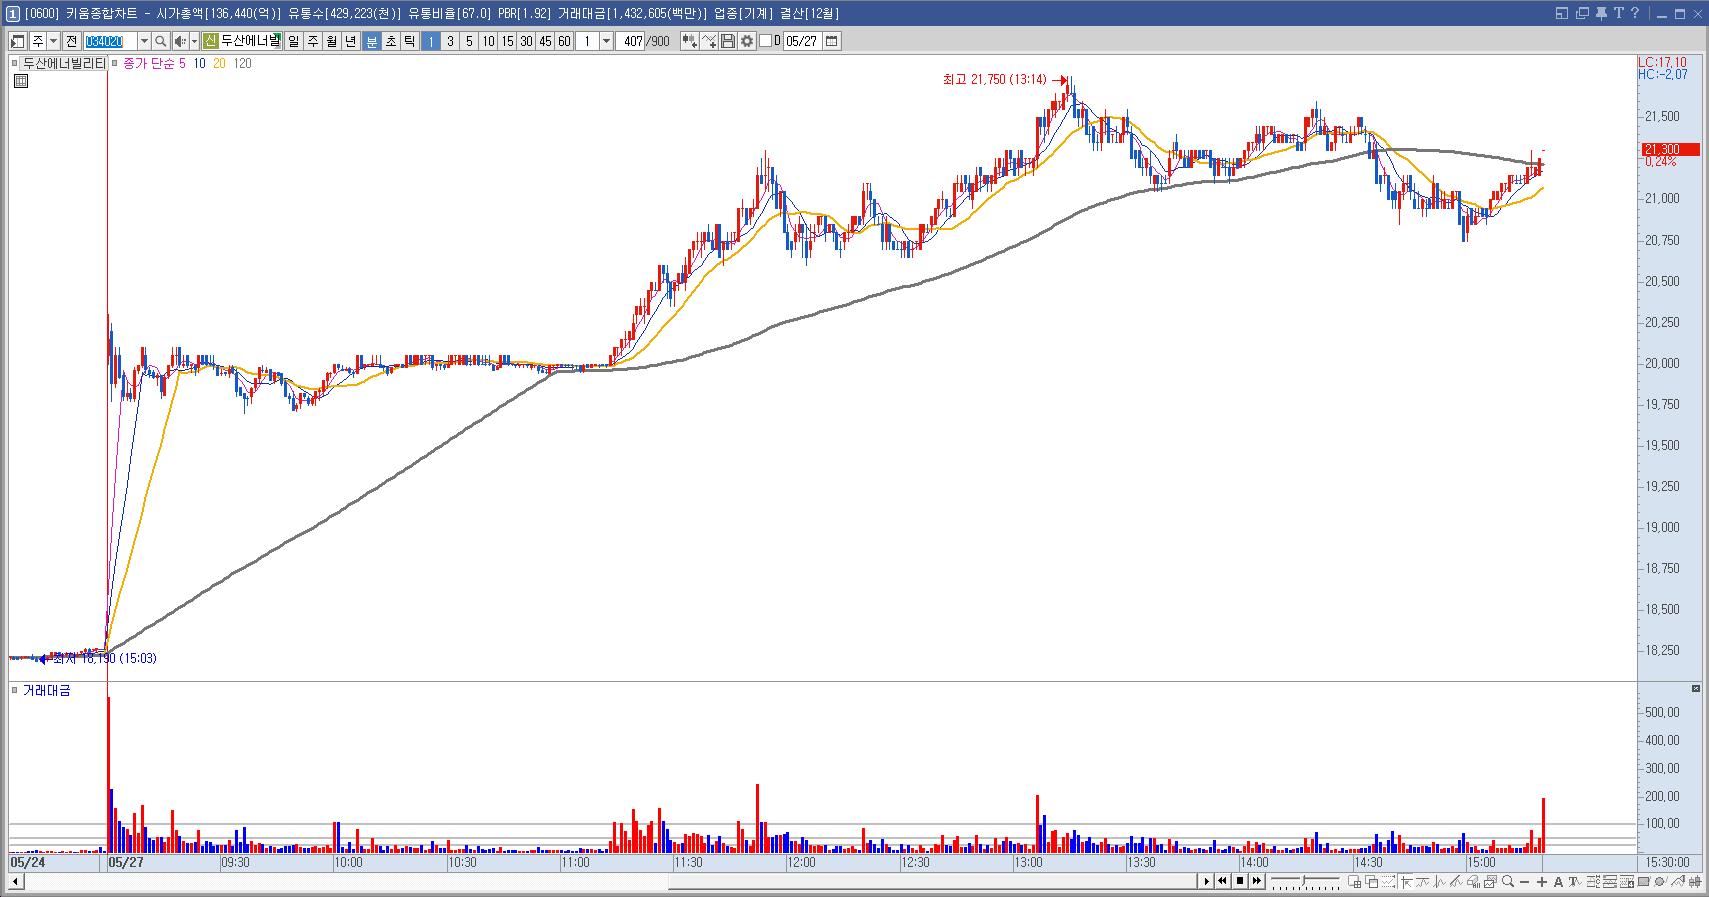Open the chart settings gear icon
The height and width of the screenshot is (897, 1709).
click(x=747, y=41)
